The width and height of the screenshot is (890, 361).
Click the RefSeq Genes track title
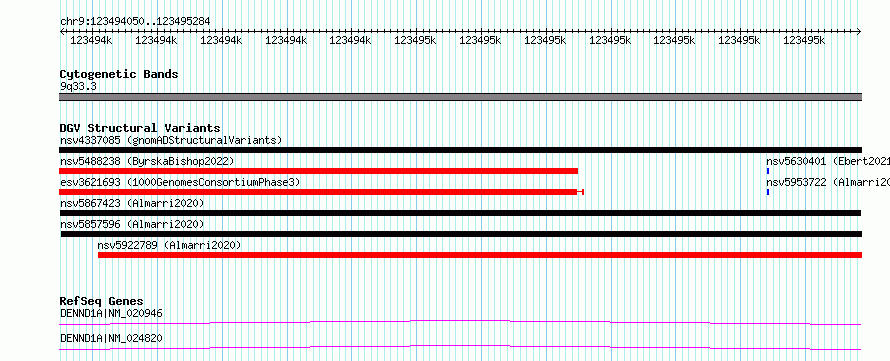tap(102, 301)
